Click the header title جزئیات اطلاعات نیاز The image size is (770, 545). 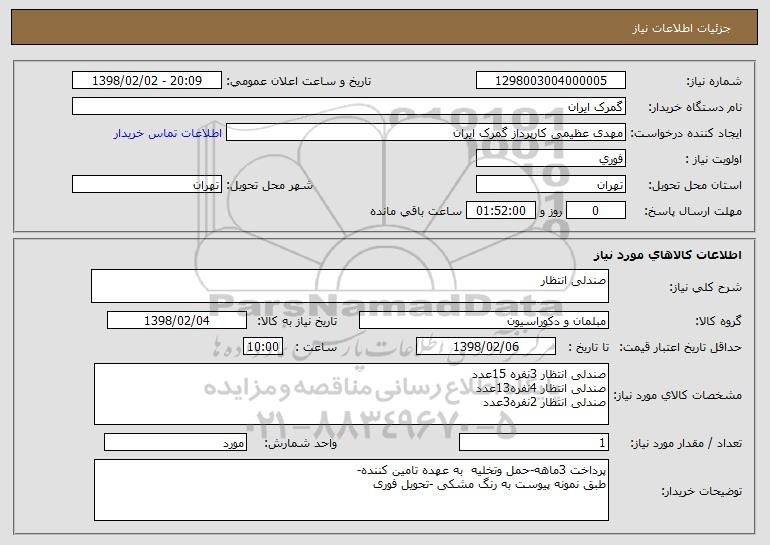681,28
